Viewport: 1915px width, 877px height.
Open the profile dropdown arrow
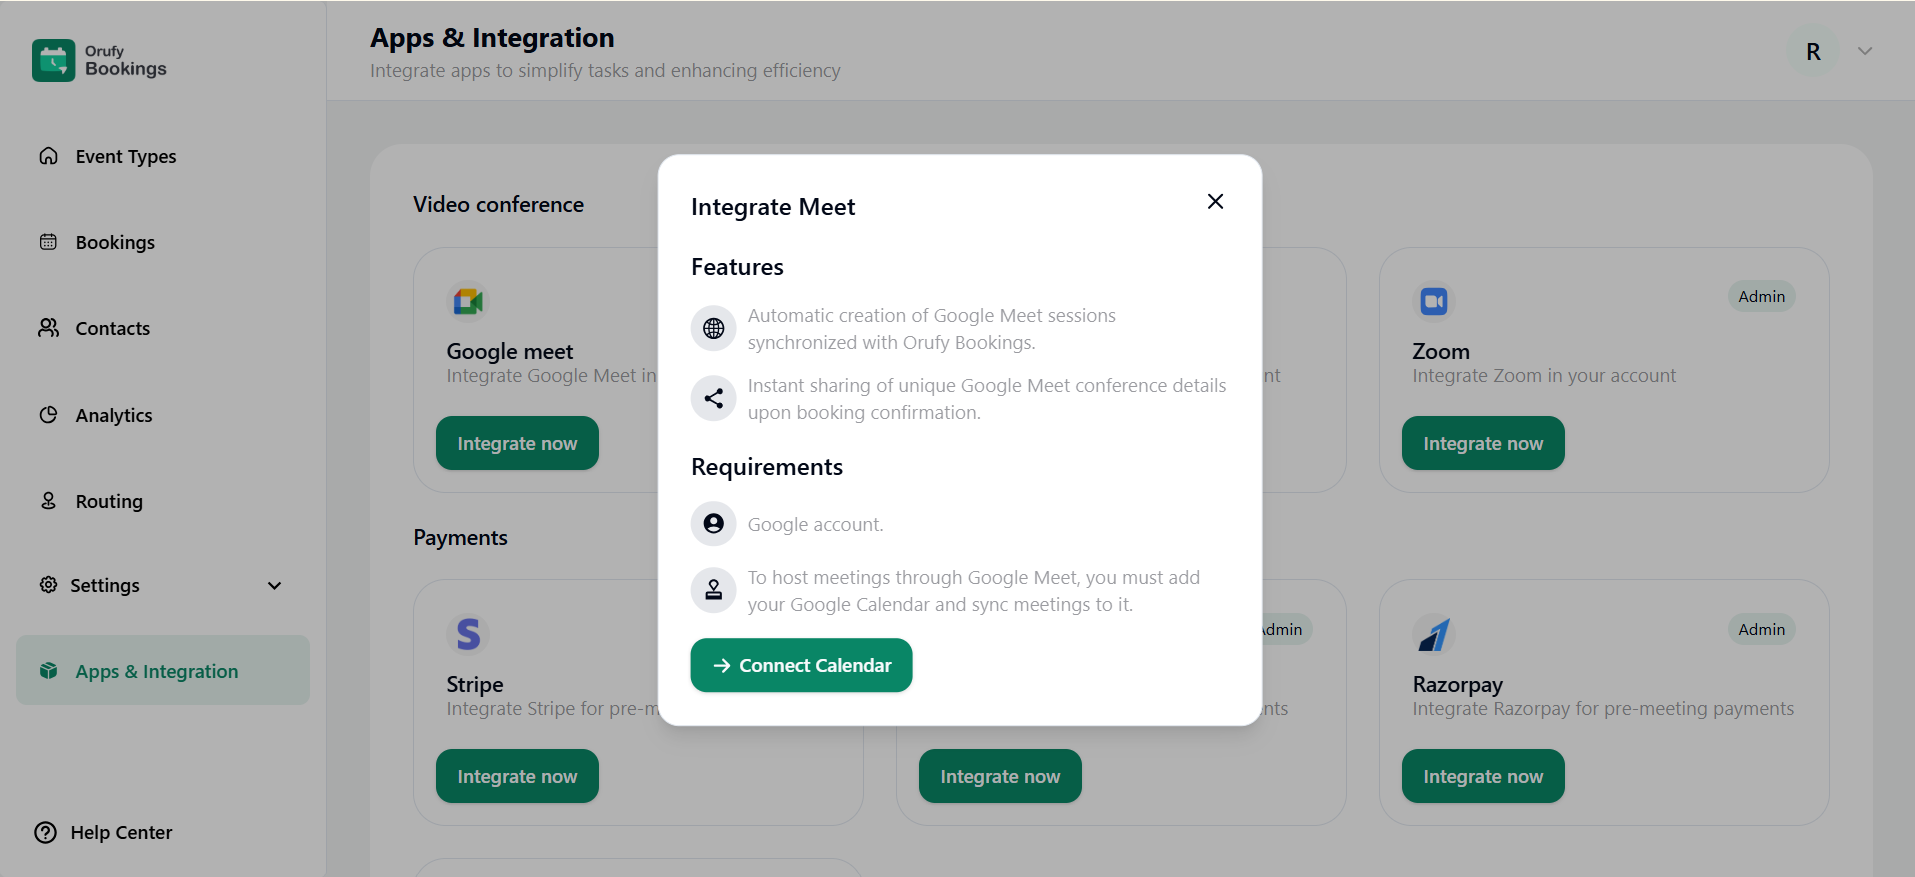click(1865, 51)
